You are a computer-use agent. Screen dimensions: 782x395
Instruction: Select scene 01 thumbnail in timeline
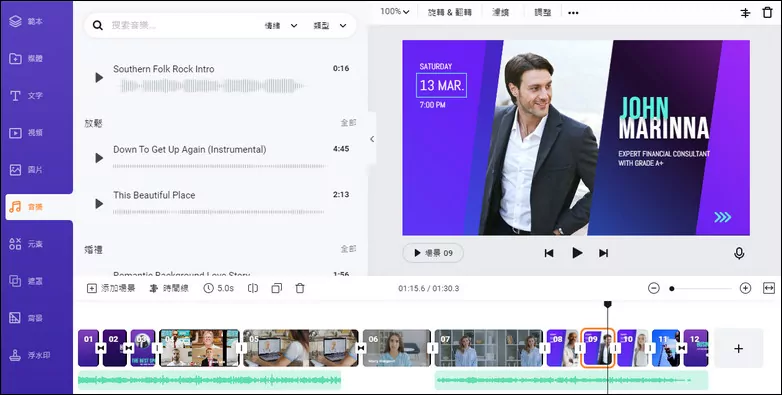point(88,348)
